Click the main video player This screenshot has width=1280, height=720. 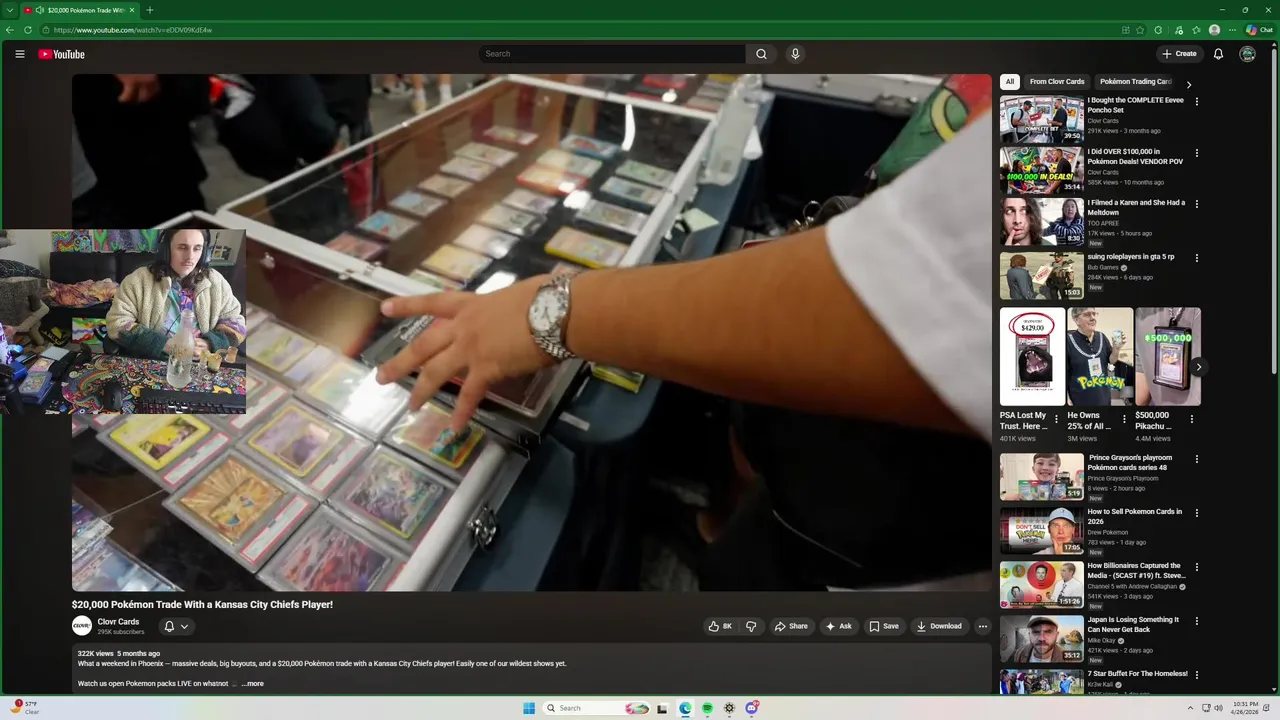point(531,332)
